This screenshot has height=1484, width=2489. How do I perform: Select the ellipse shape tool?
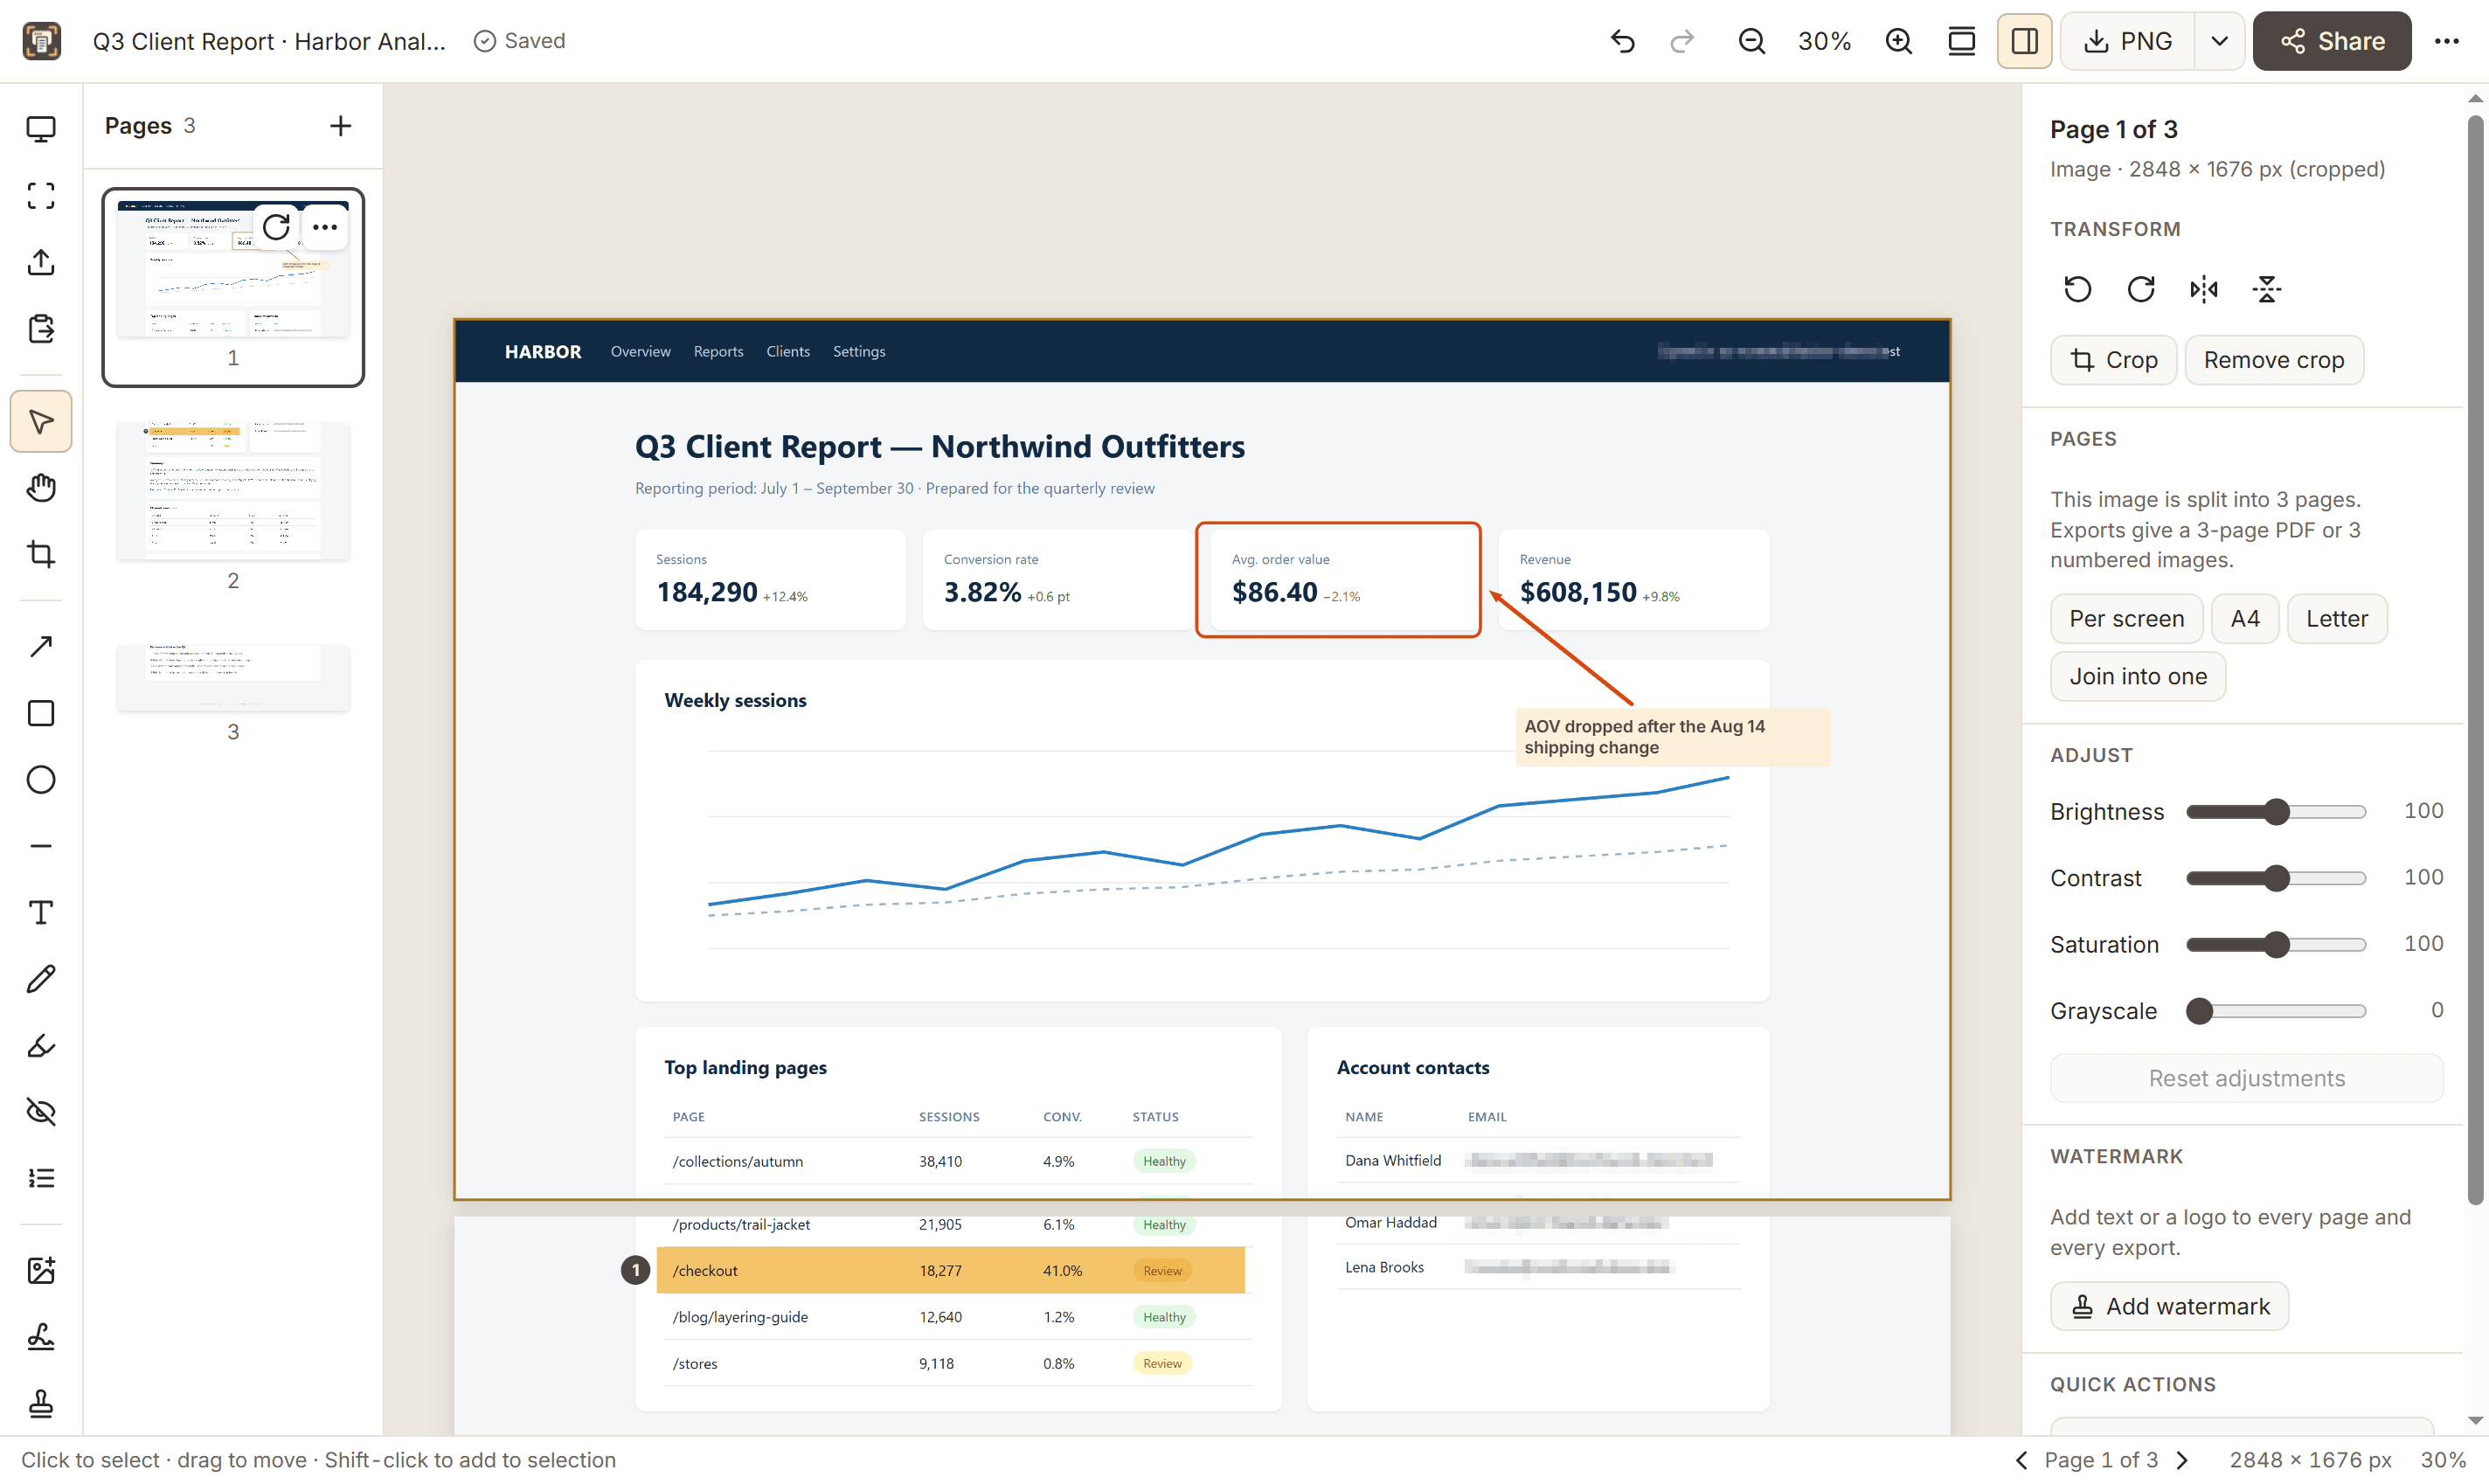41,780
